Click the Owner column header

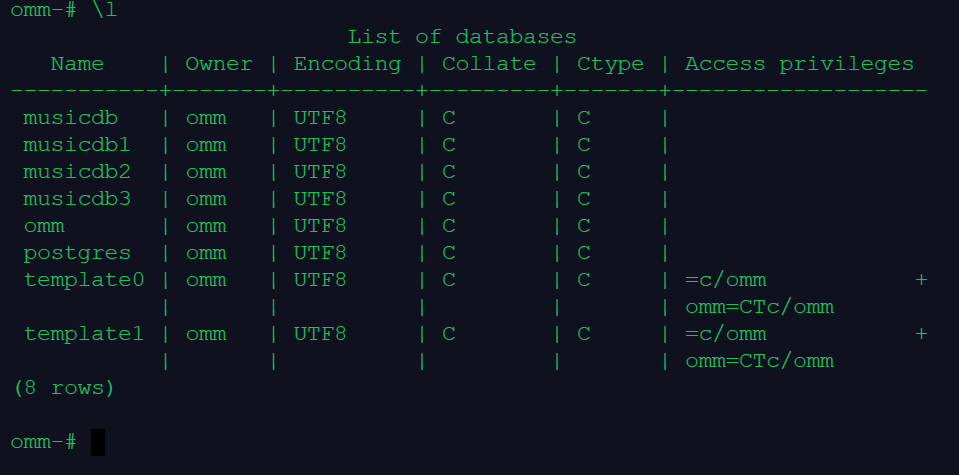pyautogui.click(x=219, y=64)
